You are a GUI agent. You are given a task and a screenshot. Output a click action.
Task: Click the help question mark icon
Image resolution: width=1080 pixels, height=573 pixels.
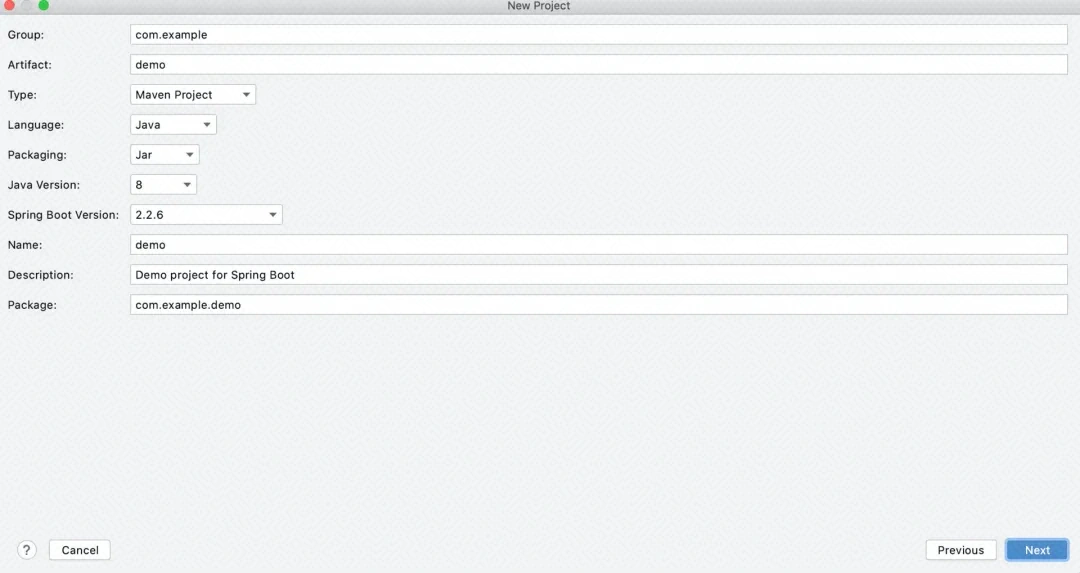pos(26,550)
